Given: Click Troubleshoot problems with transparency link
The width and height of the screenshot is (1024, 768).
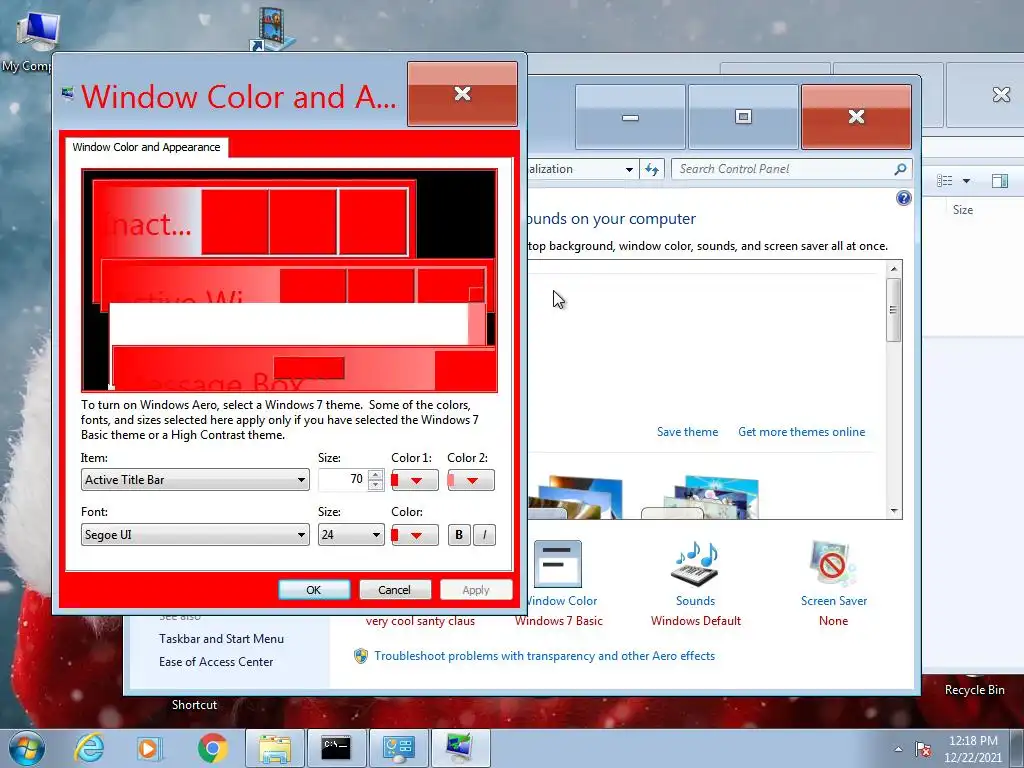Looking at the screenshot, I should pos(545,656).
